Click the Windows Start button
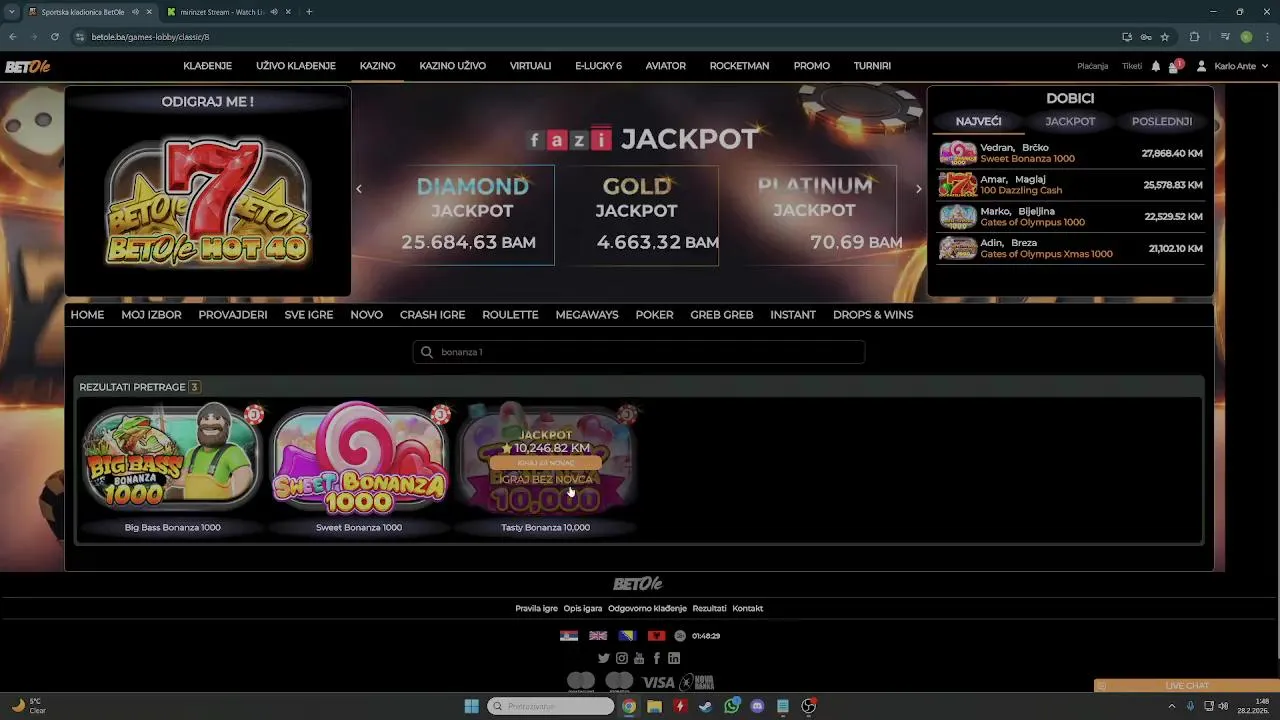The width and height of the screenshot is (1280, 720). (471, 706)
